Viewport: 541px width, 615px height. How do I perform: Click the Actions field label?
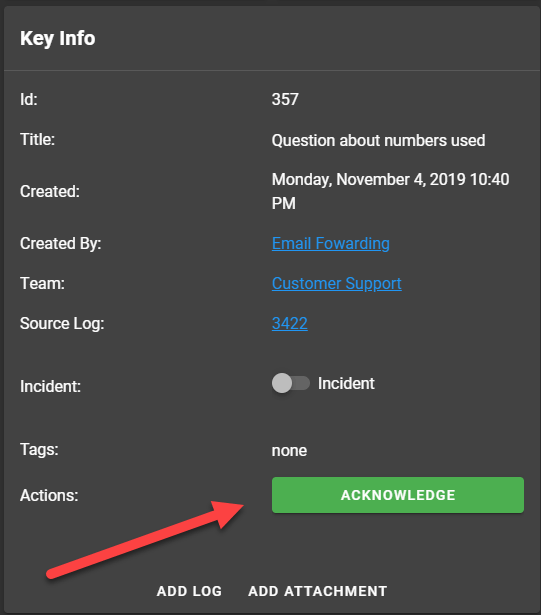49,495
